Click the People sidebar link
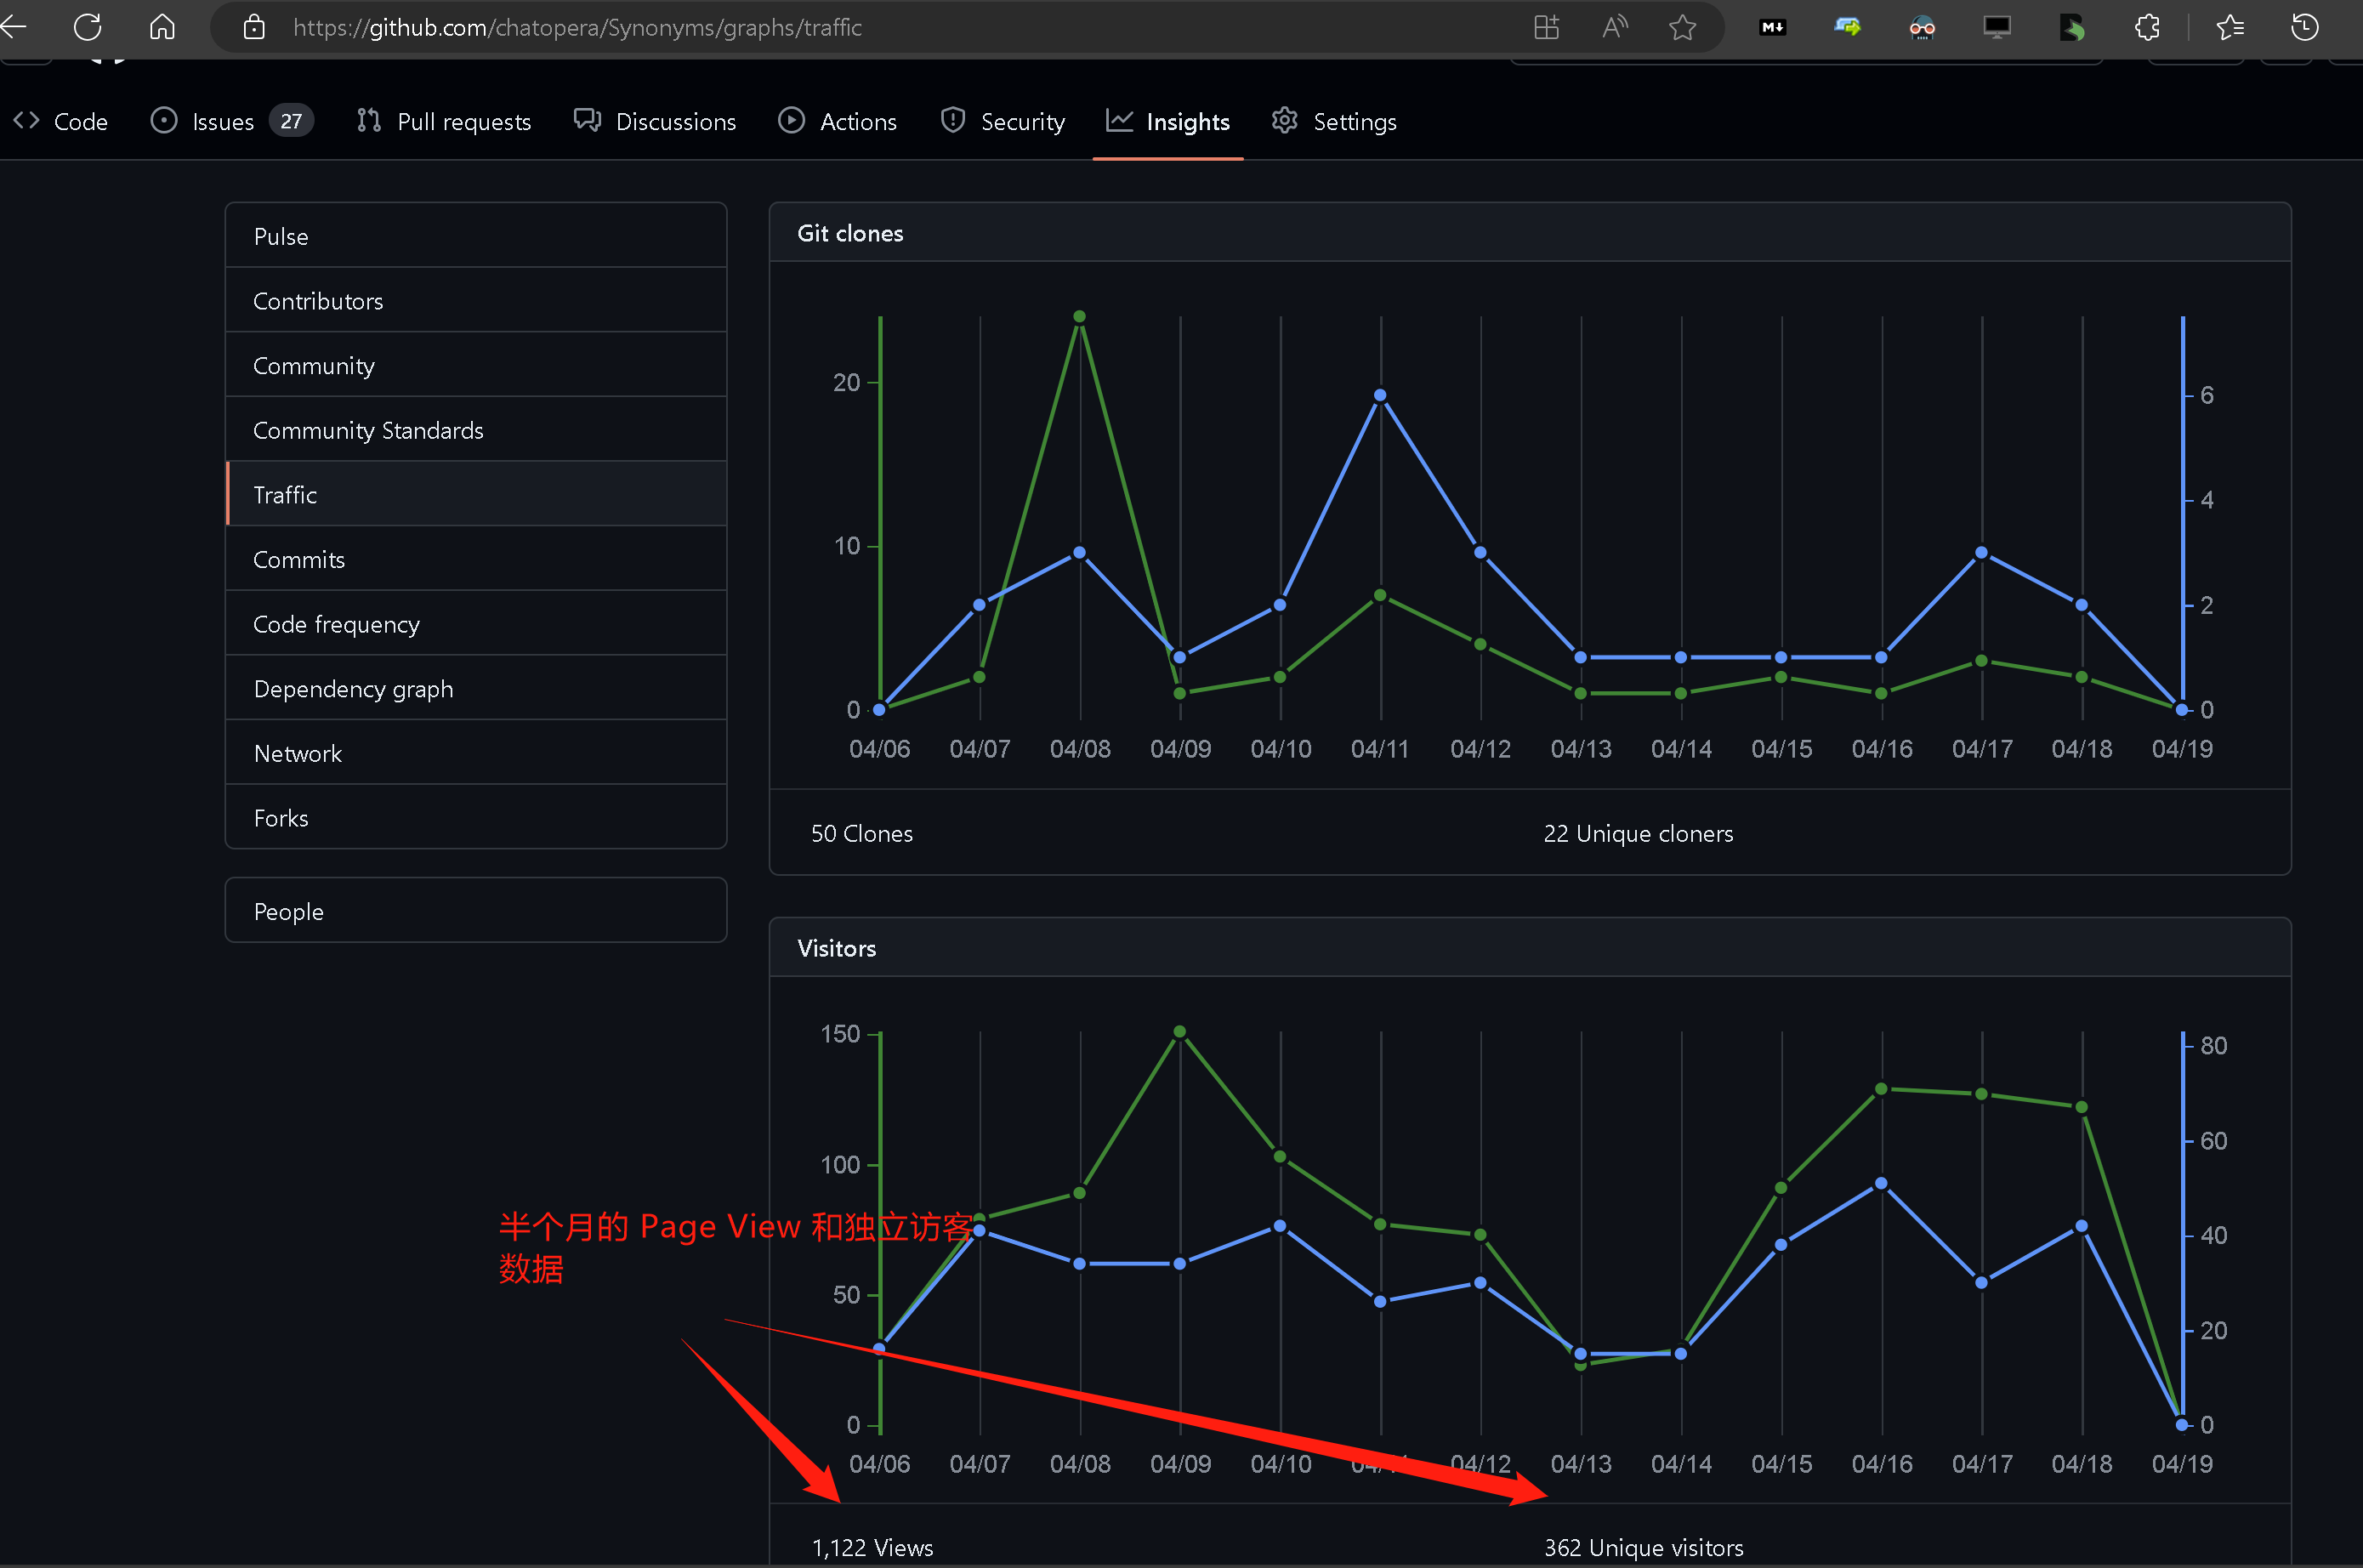 [x=288, y=911]
